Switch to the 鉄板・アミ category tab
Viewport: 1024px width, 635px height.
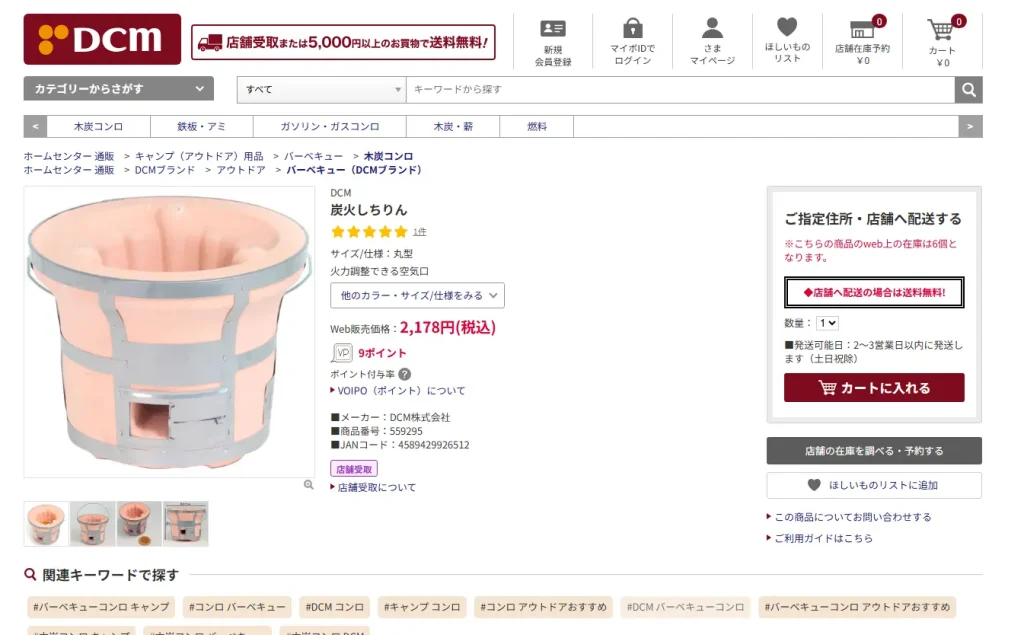201,127
